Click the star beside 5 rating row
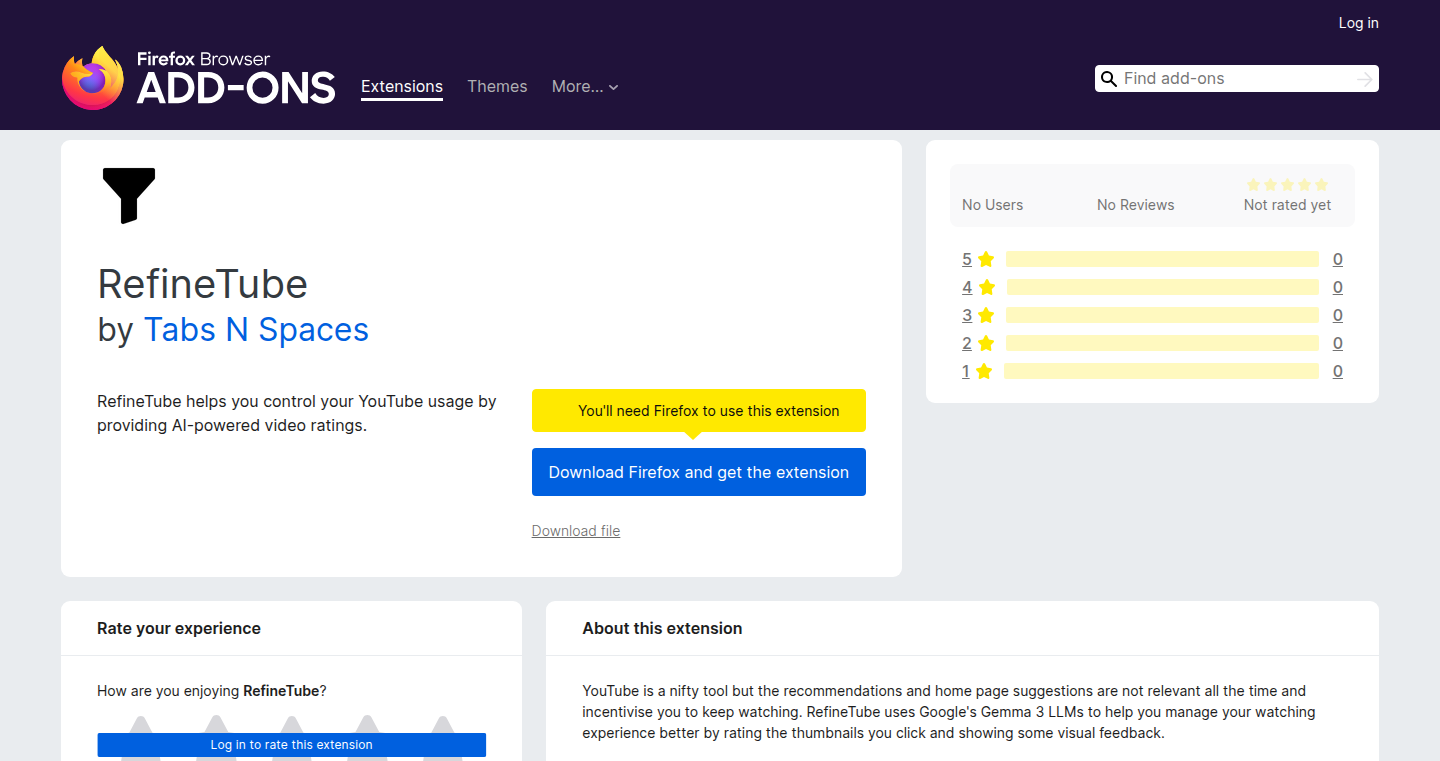Viewport: 1440px width, 761px height. [986, 259]
